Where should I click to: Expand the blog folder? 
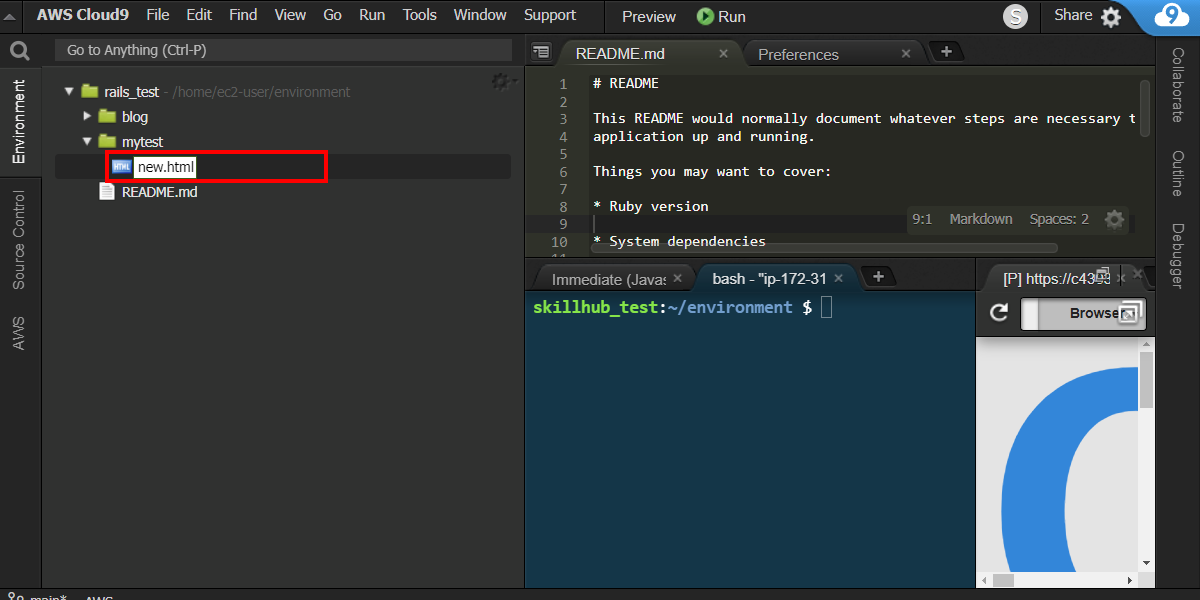point(87,116)
